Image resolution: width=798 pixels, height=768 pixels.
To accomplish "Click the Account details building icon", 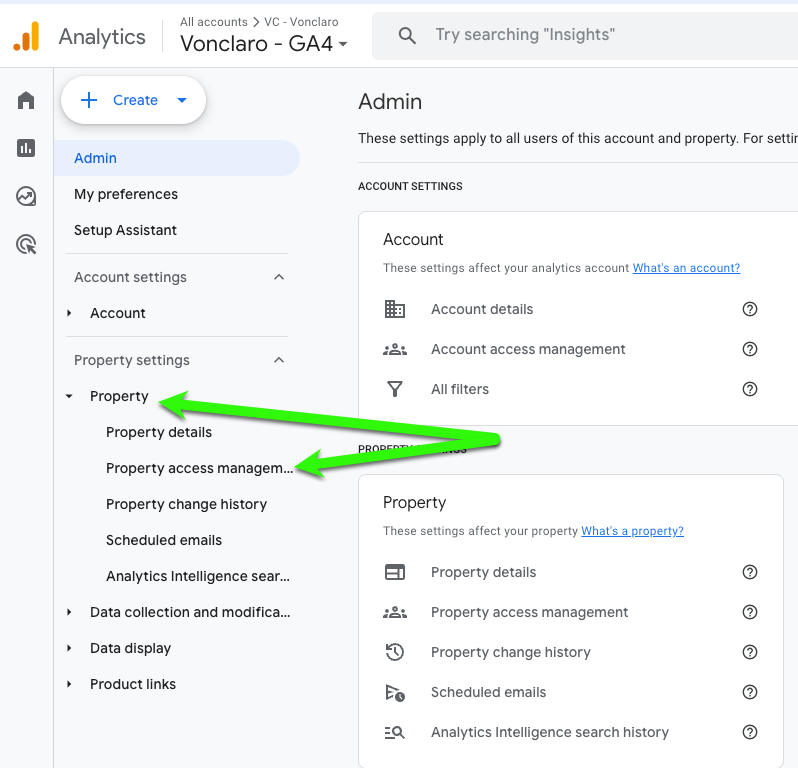I will click(x=394, y=309).
